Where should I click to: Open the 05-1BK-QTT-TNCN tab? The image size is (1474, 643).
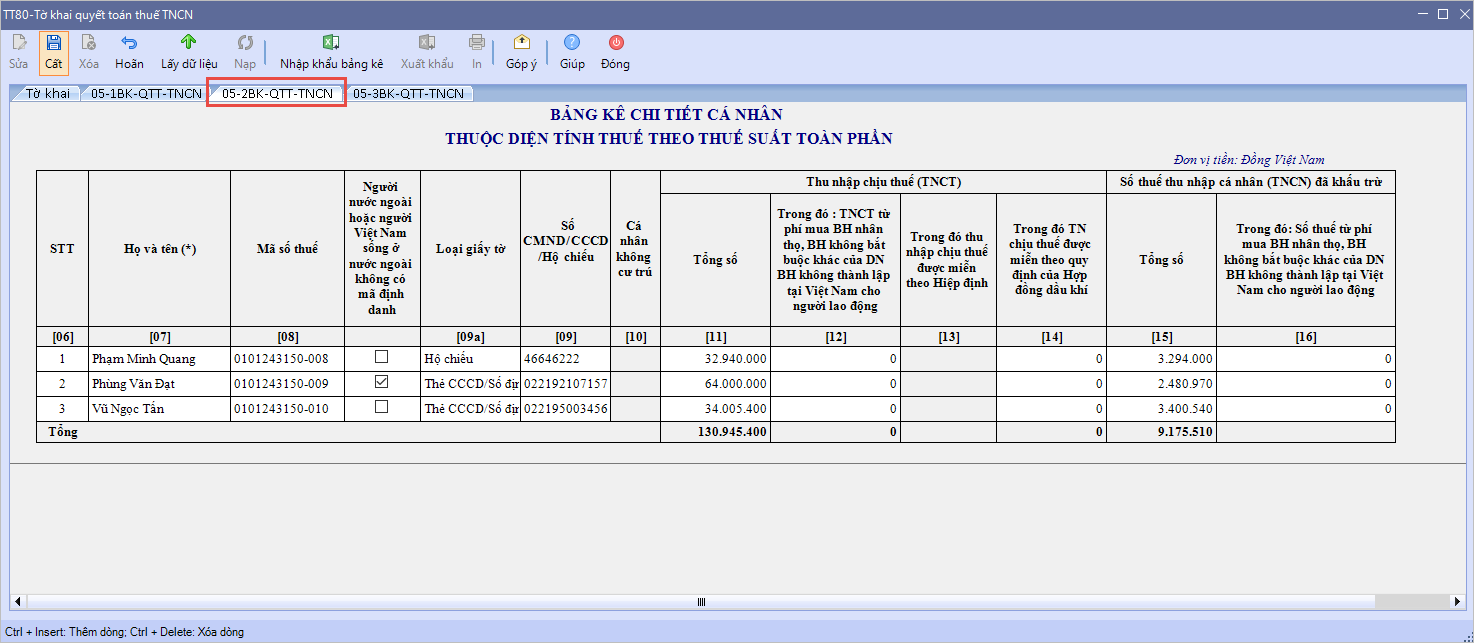click(x=146, y=94)
